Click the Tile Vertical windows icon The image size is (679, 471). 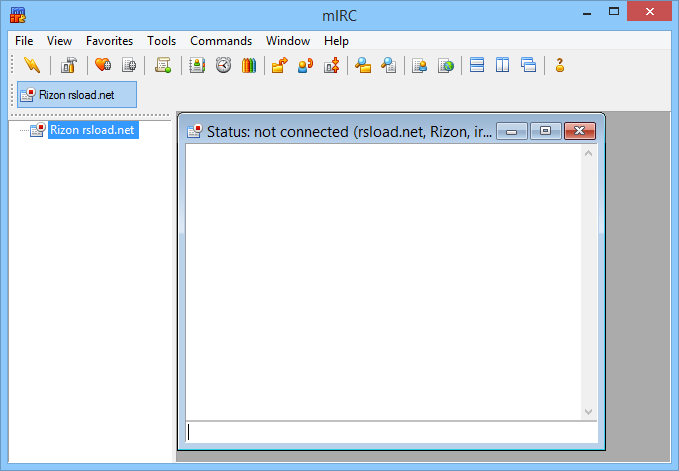point(503,66)
